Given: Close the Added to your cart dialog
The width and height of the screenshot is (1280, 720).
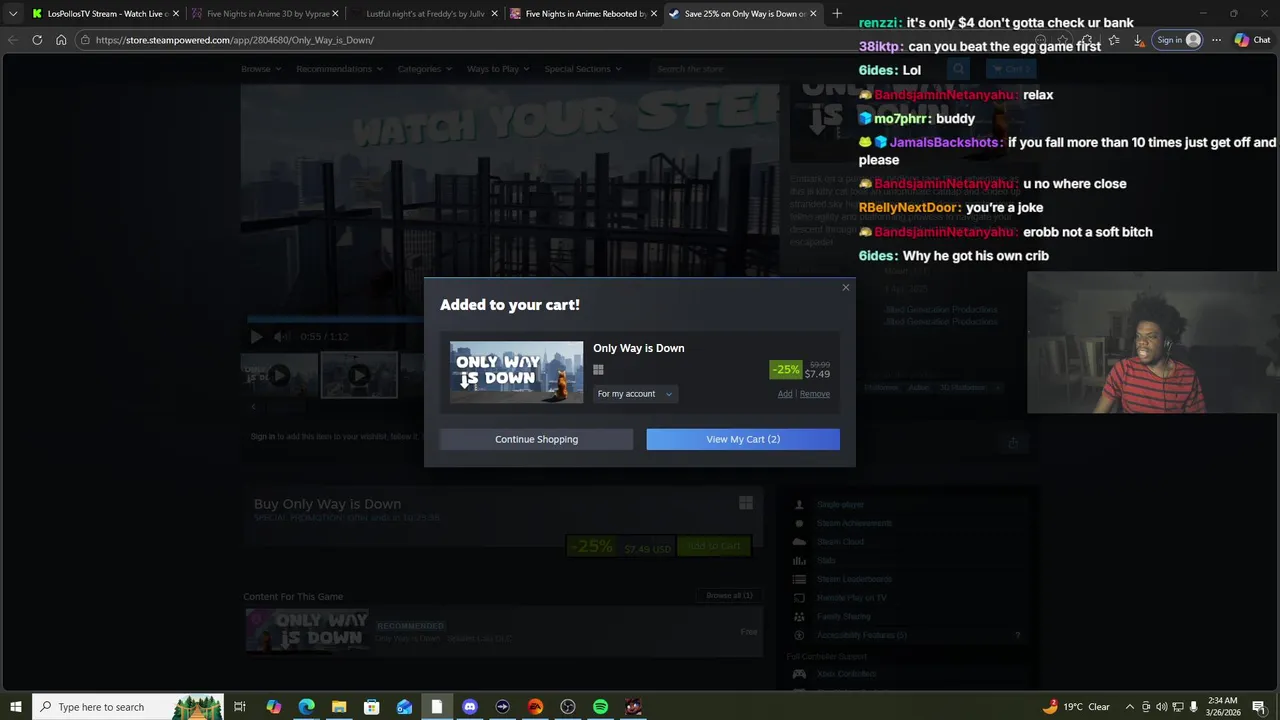Looking at the screenshot, I should [x=845, y=288].
